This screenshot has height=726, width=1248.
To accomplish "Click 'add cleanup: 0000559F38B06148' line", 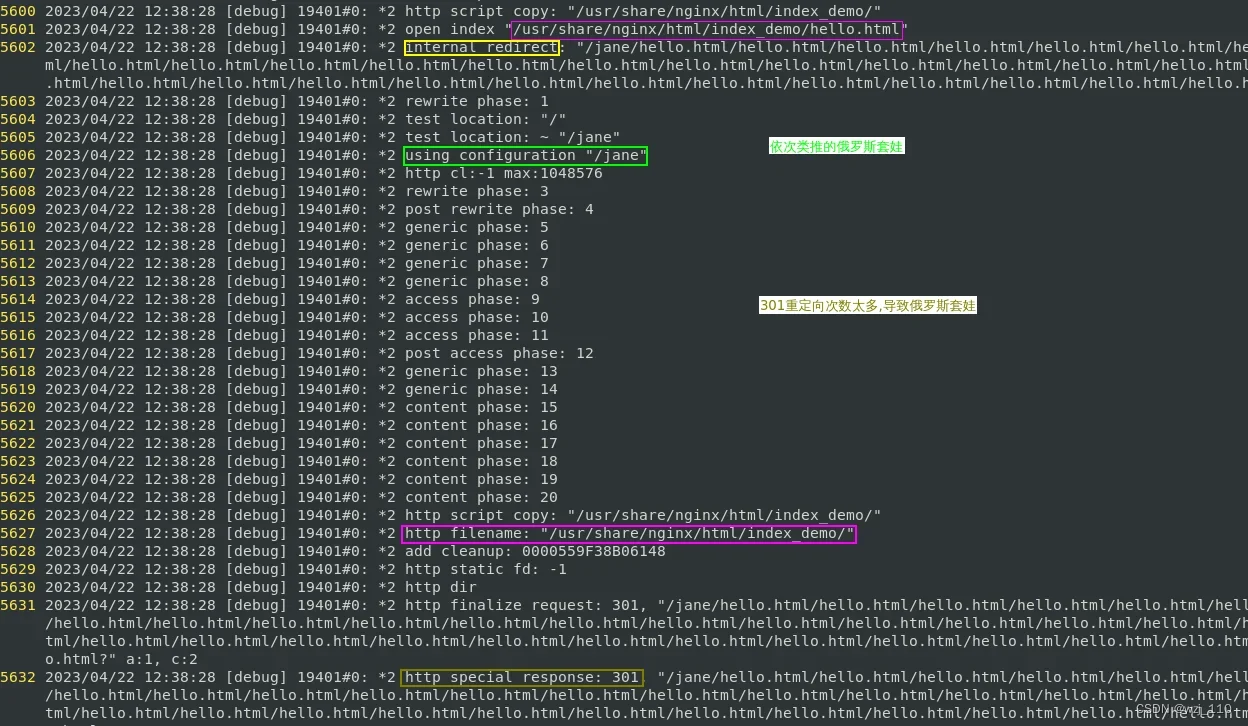I will [333, 551].
